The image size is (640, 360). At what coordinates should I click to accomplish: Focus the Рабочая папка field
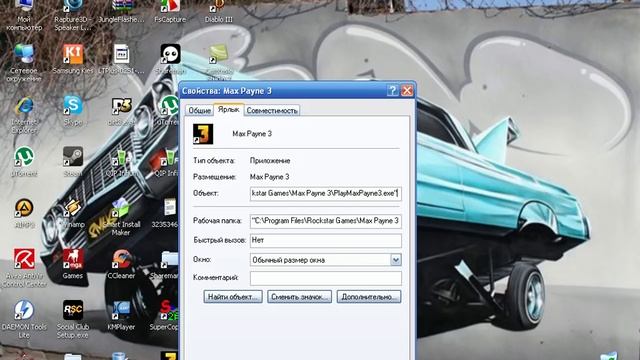[x=325, y=221]
